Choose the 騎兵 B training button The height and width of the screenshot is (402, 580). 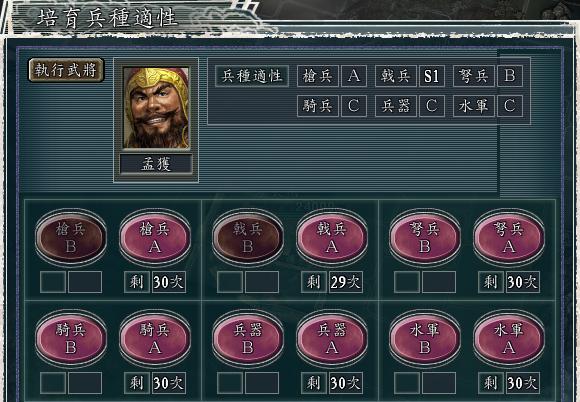coord(71,338)
